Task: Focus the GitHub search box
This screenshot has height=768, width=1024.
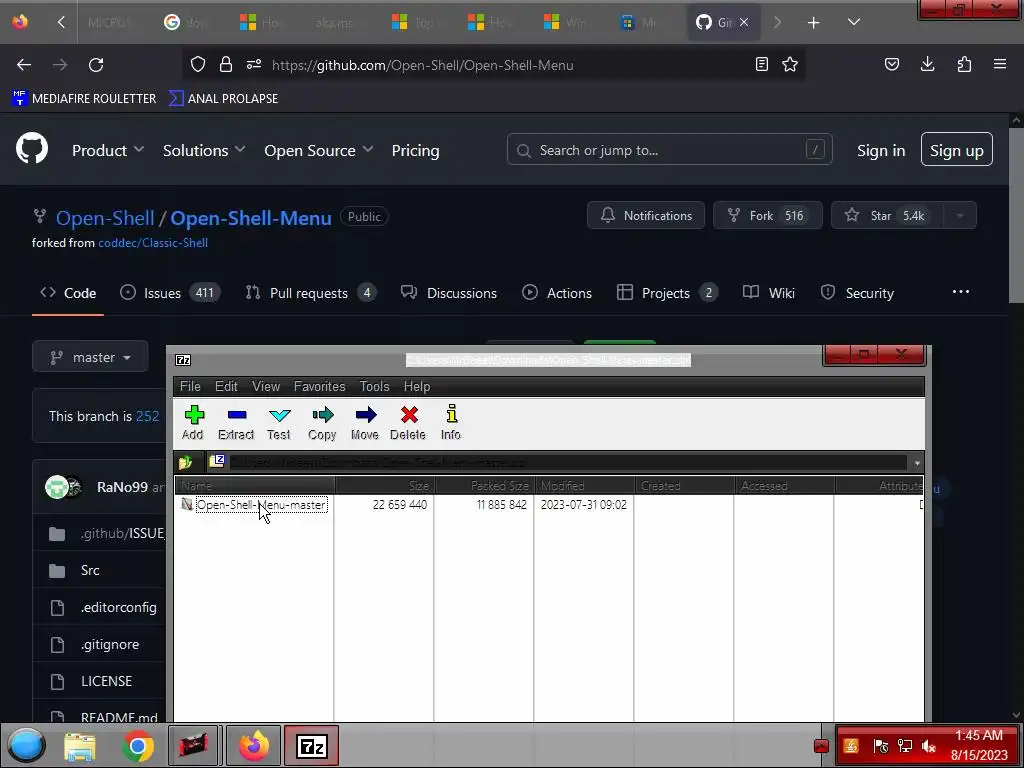Action: (669, 150)
